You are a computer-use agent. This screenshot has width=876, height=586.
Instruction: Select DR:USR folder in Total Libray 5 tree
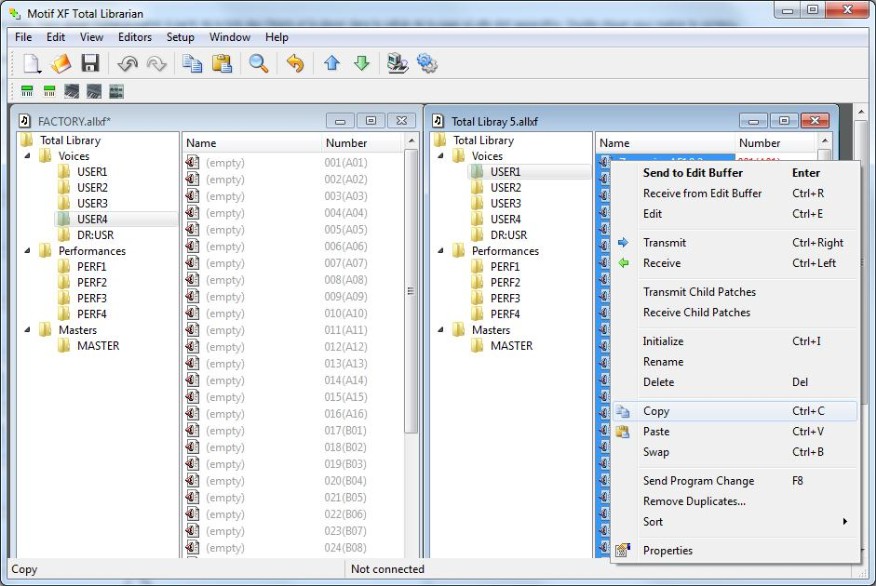508,235
